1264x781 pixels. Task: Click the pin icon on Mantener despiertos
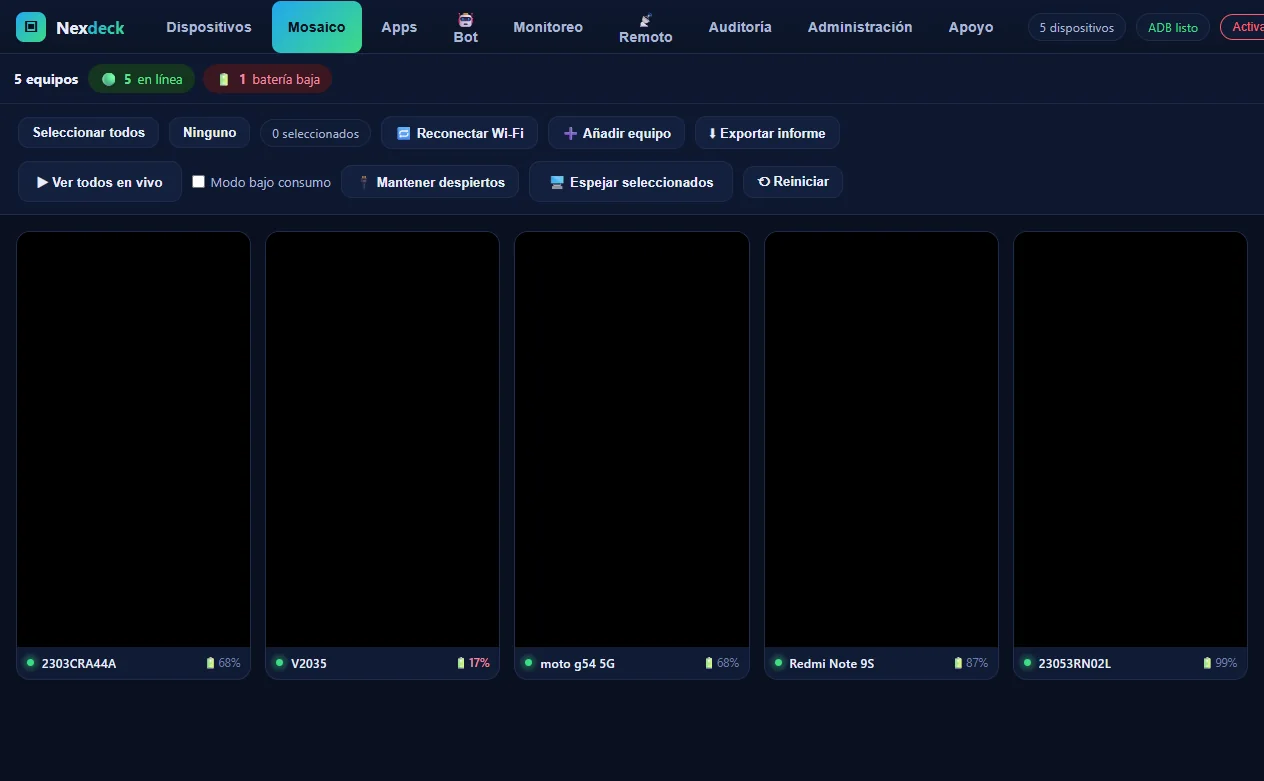(x=364, y=182)
